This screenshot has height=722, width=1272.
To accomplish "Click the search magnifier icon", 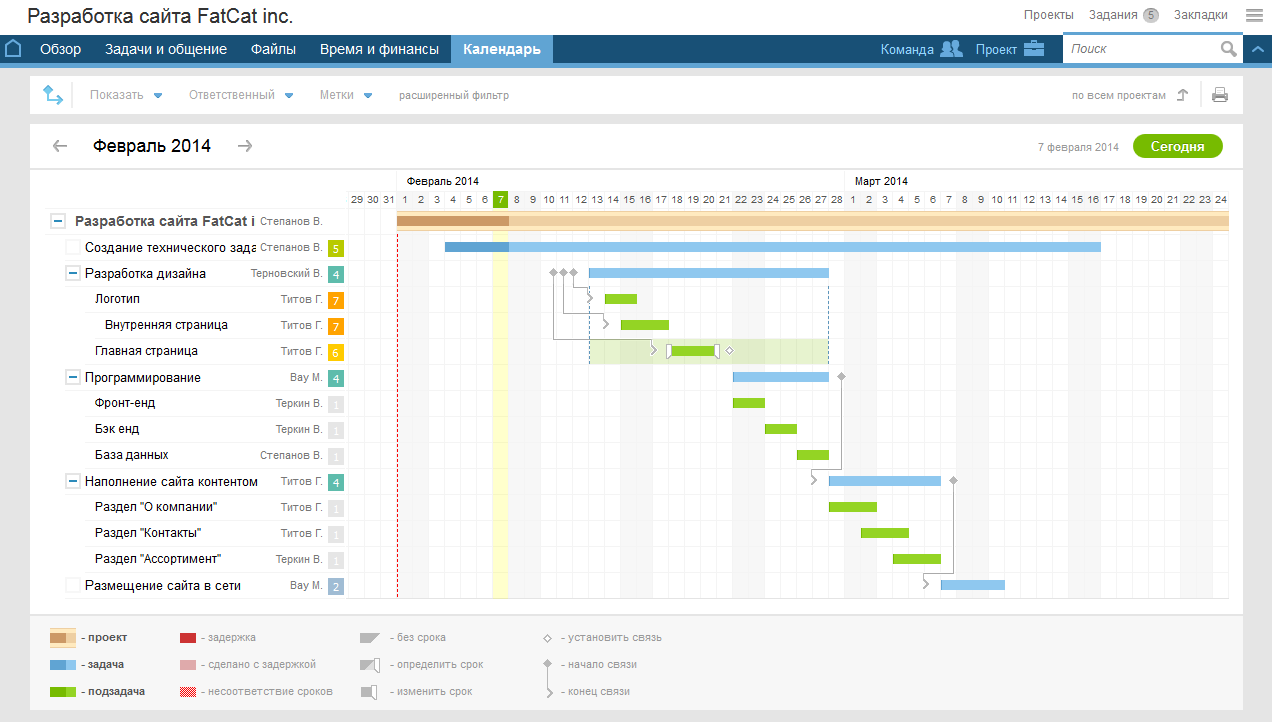I will pyautogui.click(x=1228, y=49).
